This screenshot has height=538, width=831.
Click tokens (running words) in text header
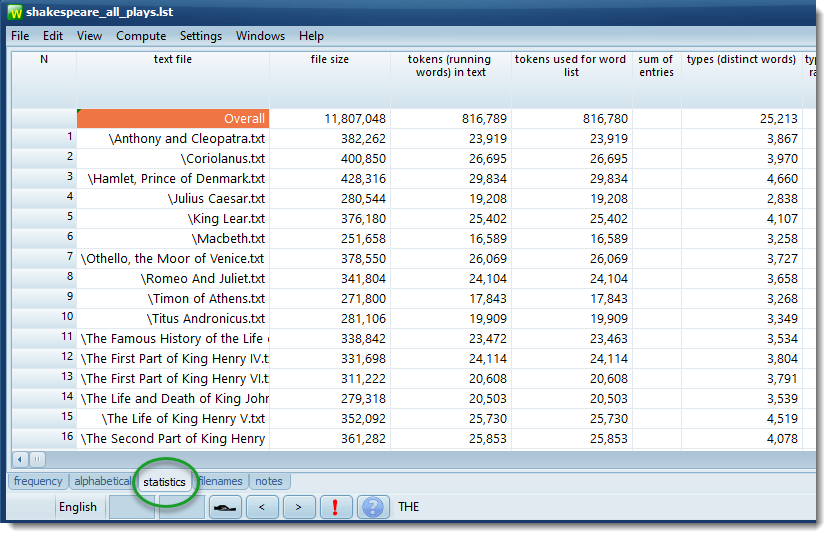(450, 80)
